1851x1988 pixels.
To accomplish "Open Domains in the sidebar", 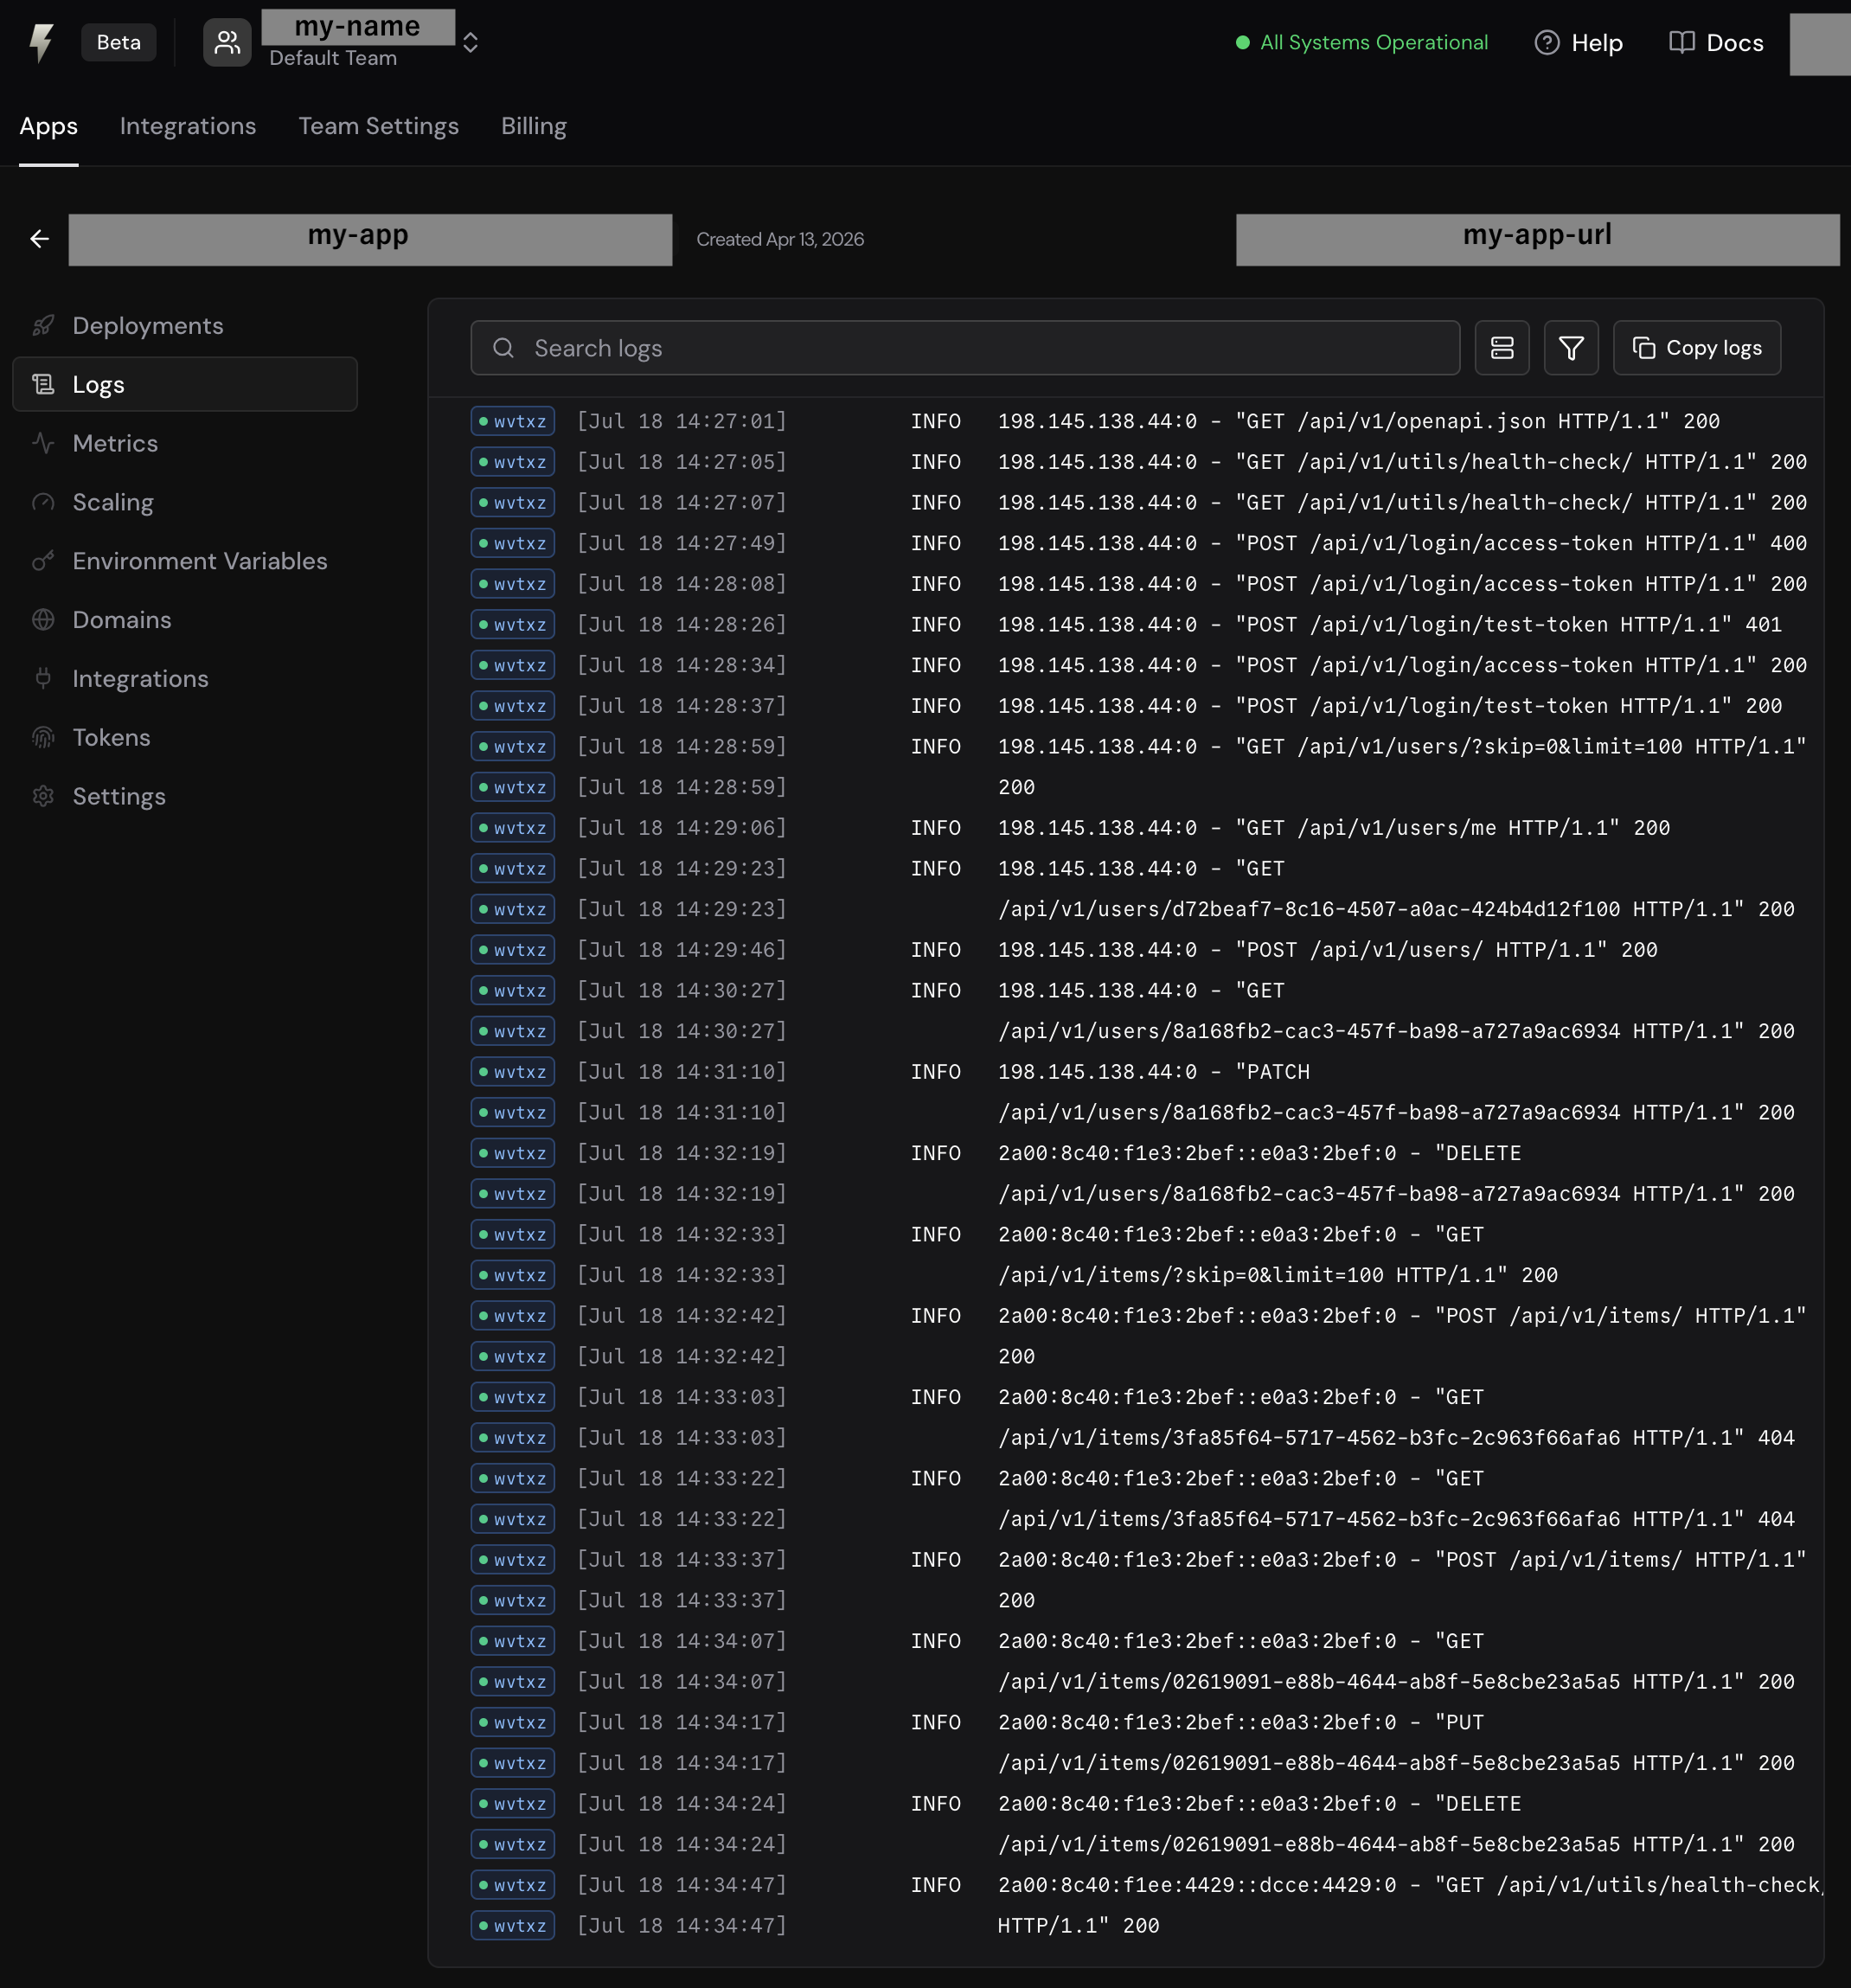I will click(x=184, y=620).
